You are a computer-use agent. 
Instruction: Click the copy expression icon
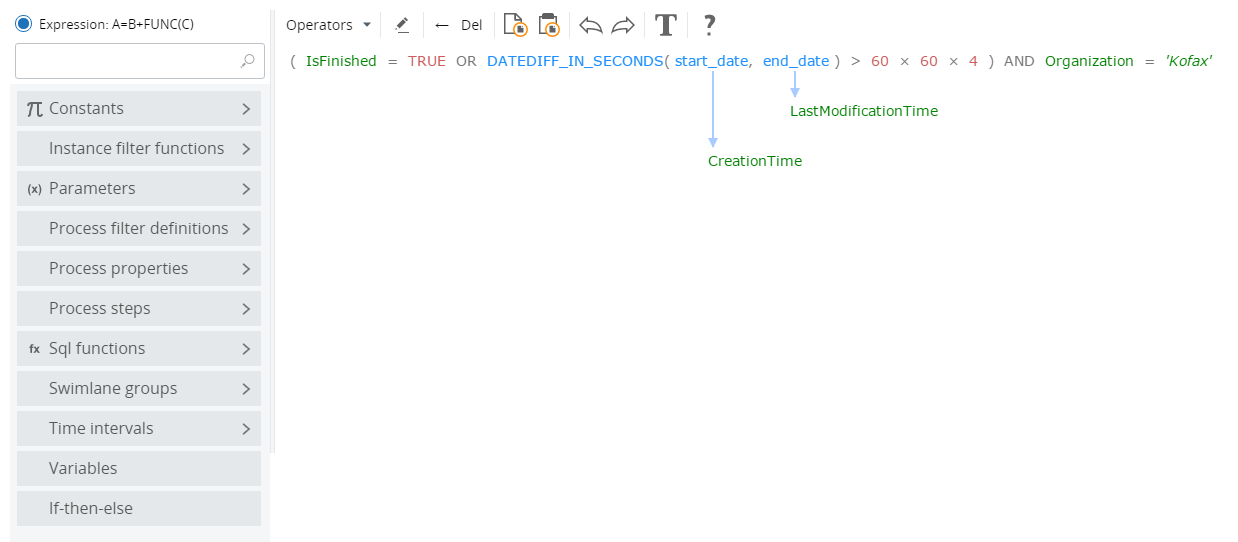pos(515,25)
